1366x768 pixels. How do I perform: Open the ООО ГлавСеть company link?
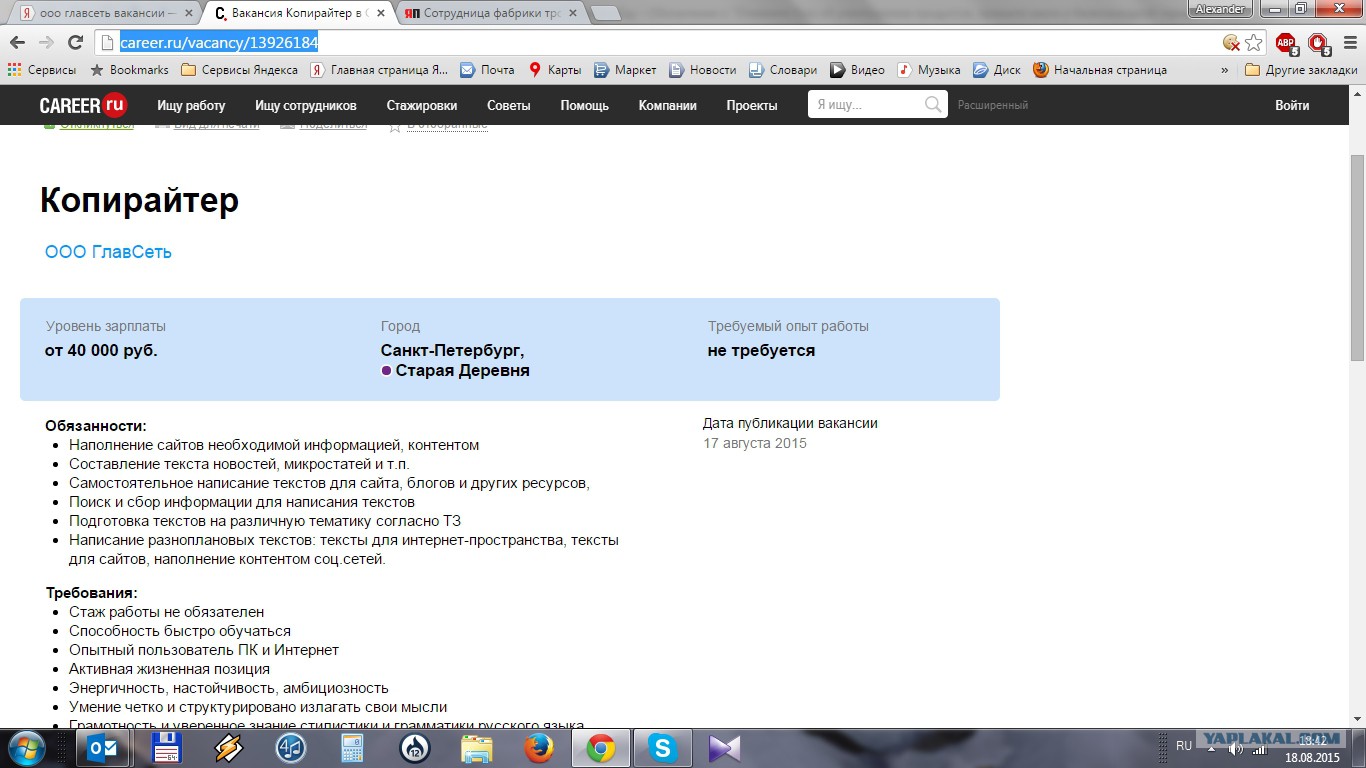point(109,252)
